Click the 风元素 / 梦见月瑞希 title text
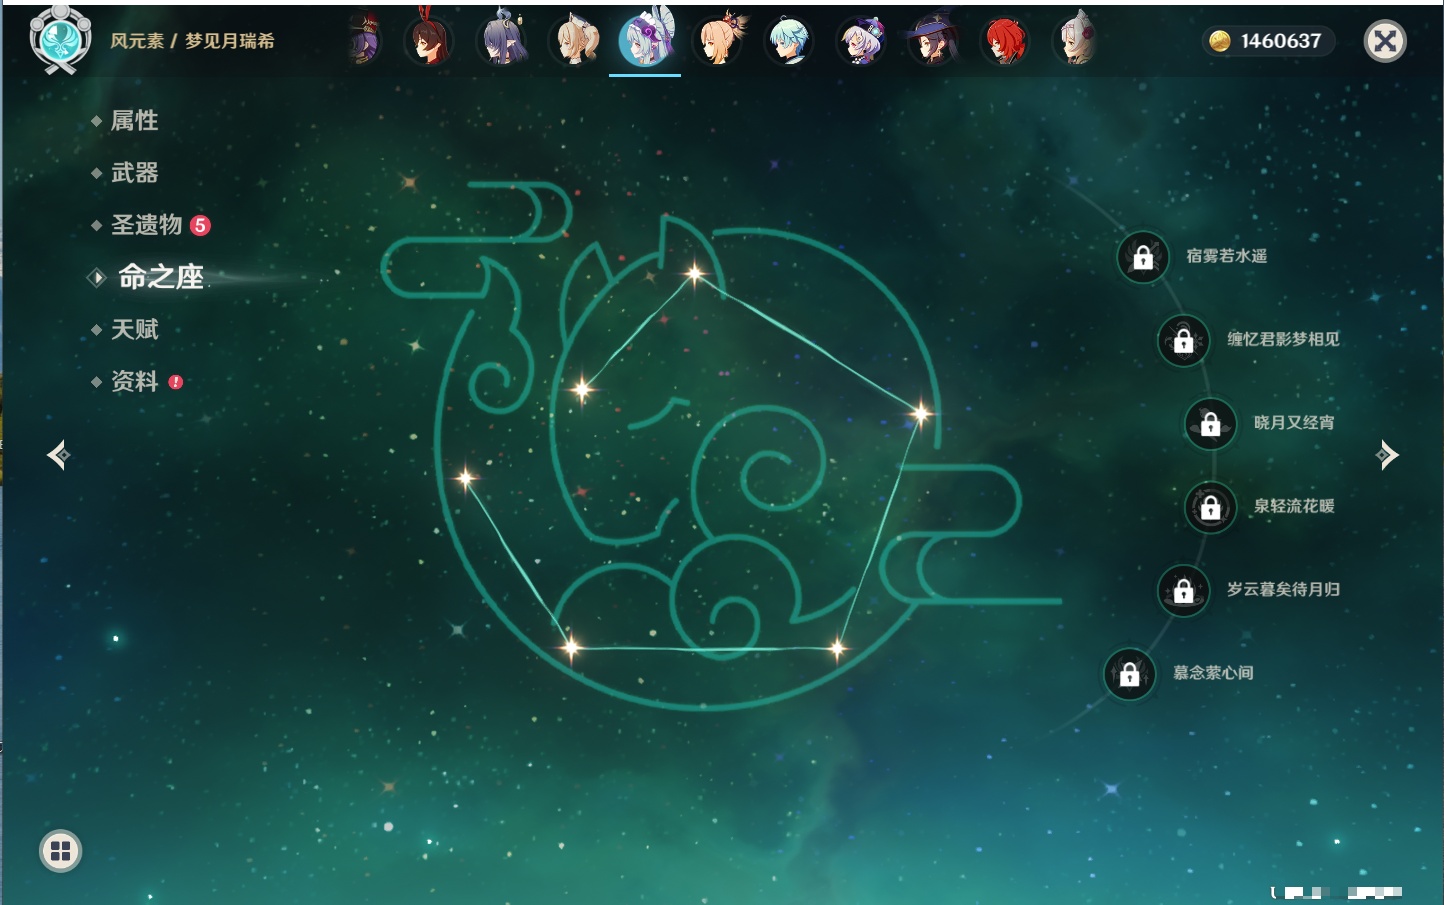The width and height of the screenshot is (1444, 905). click(192, 41)
